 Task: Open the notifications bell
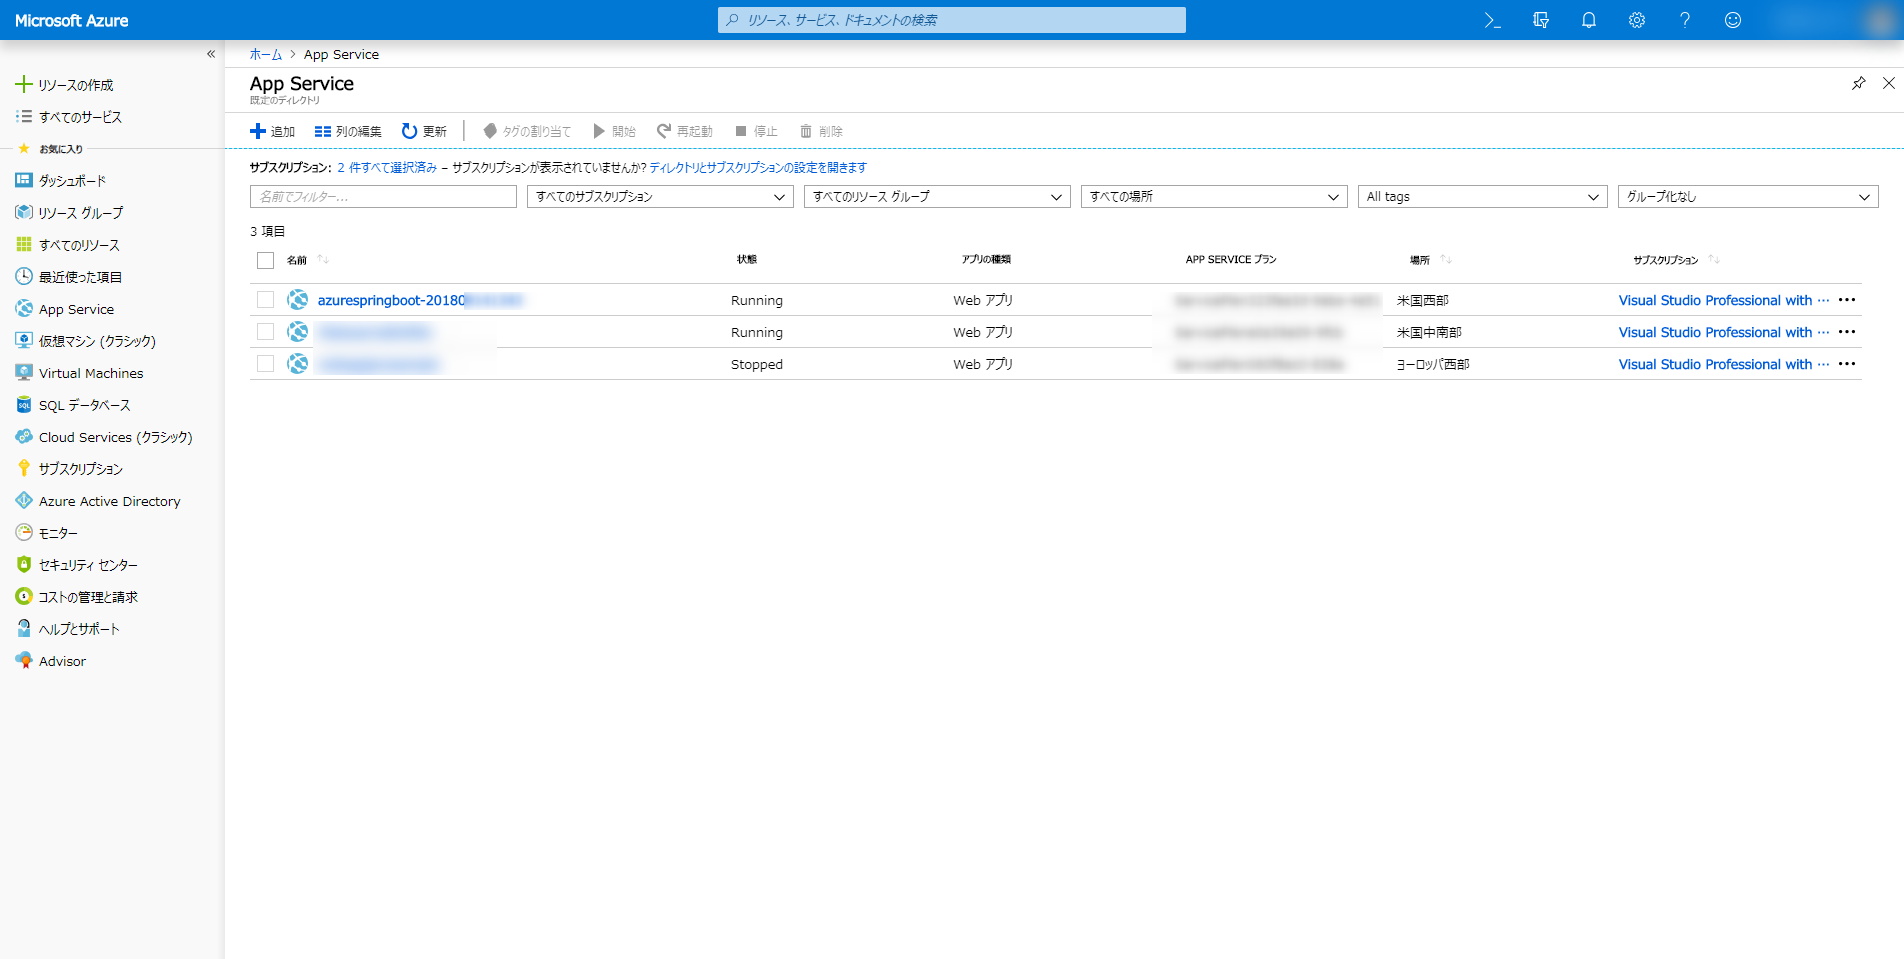1588,20
